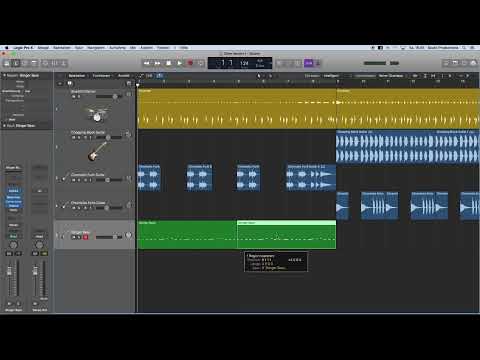Click the Rewind transport button
Viewport: 480px width, 360px height.
click(x=147, y=63)
